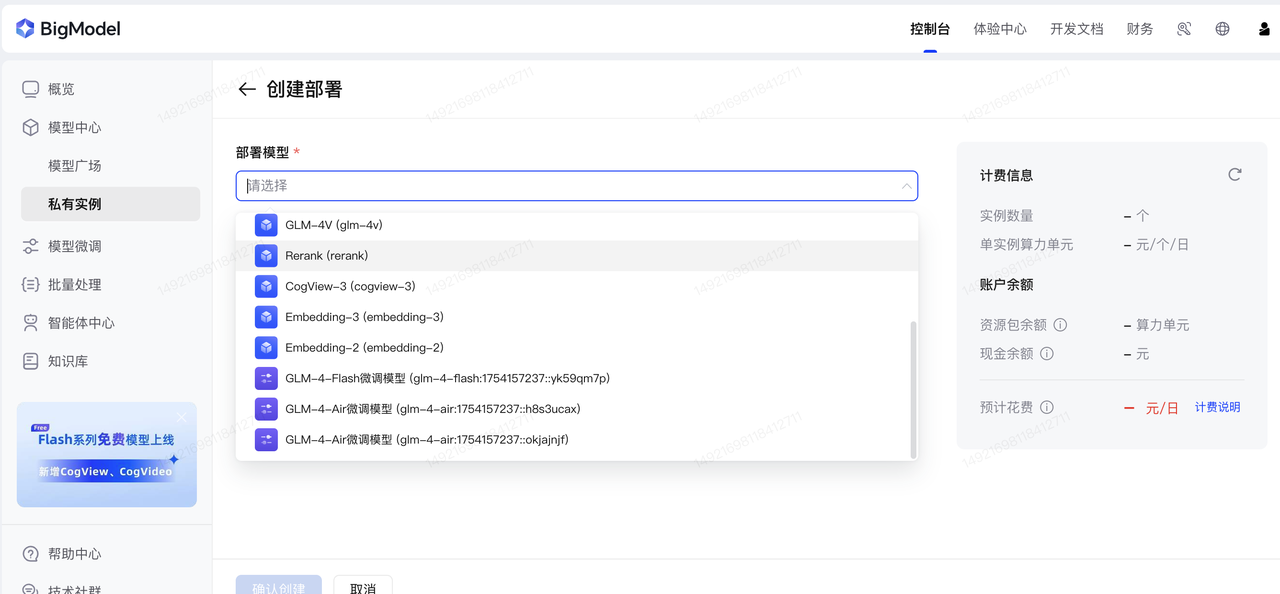Open the language globe icon

[x=1222, y=29]
